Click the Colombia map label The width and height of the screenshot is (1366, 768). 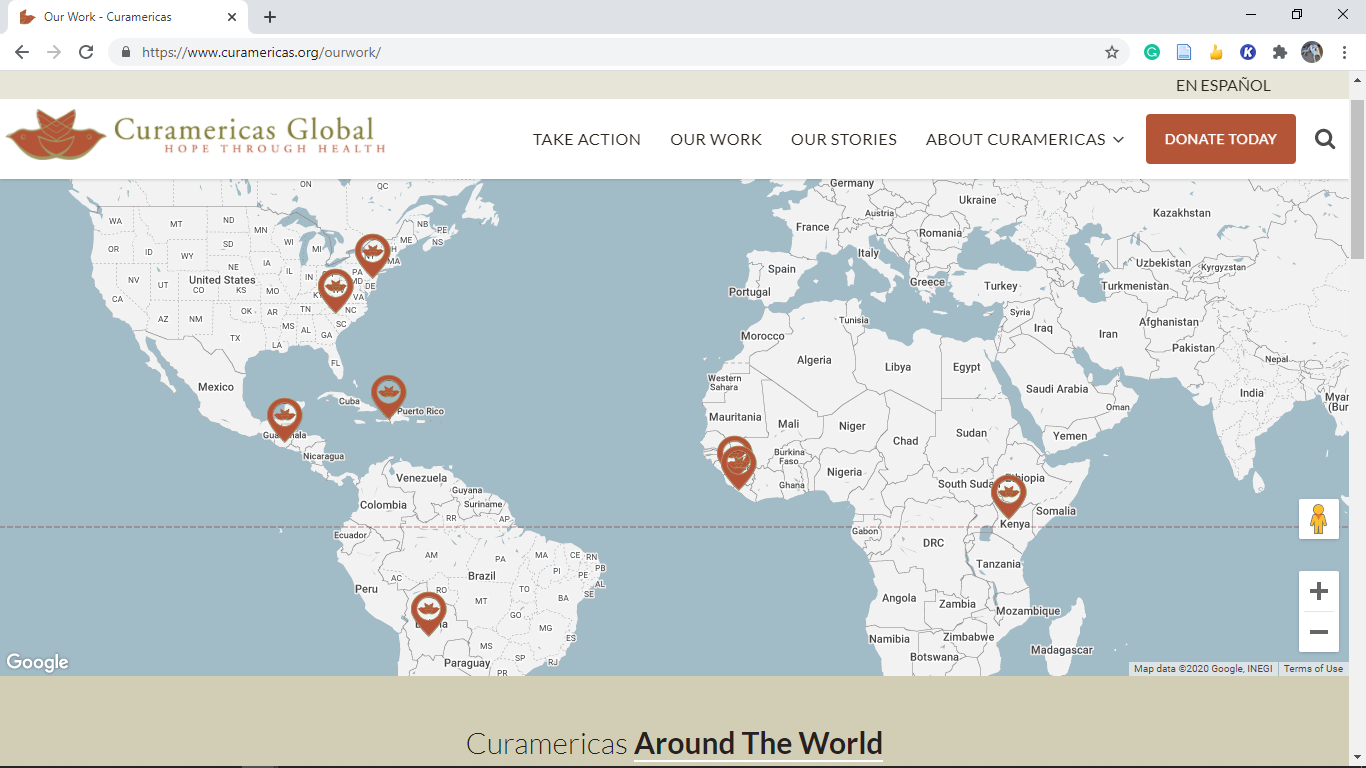click(383, 505)
